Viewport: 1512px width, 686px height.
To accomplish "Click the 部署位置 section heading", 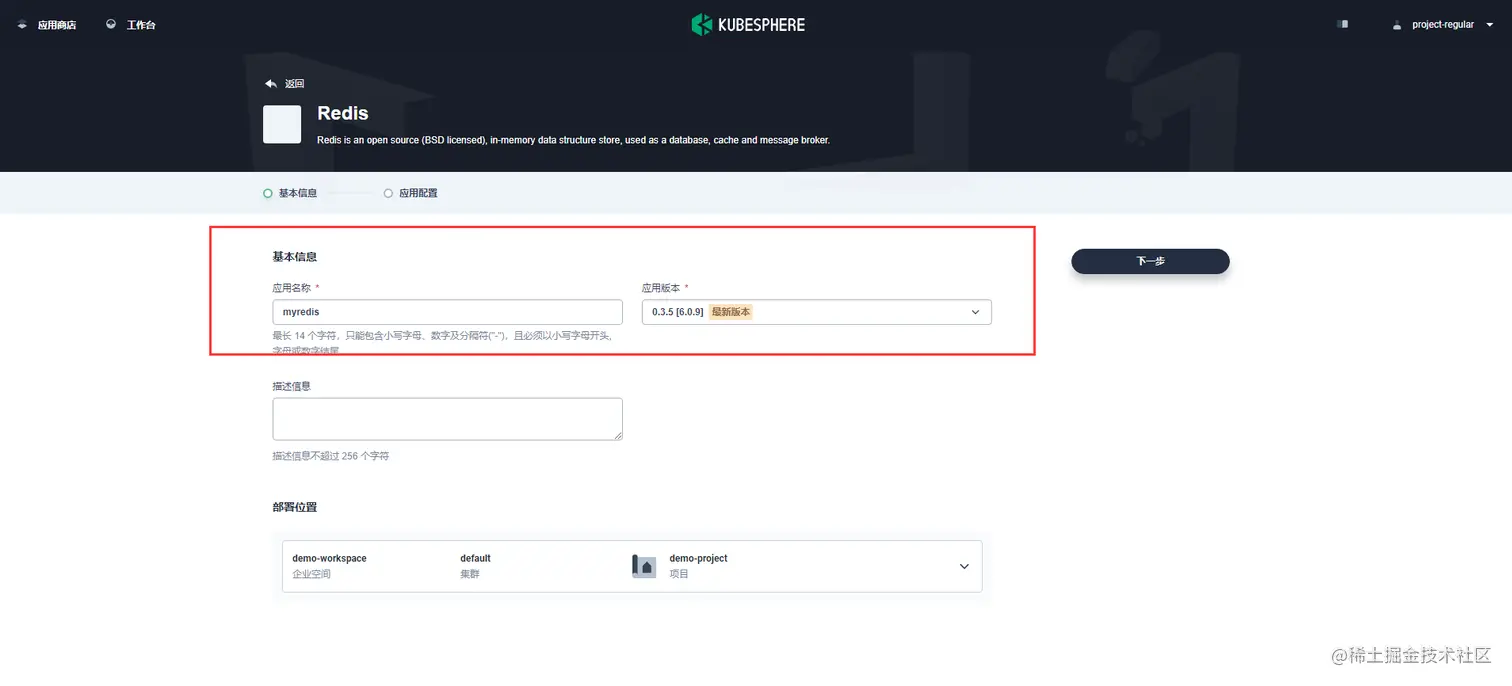I will click(295, 507).
